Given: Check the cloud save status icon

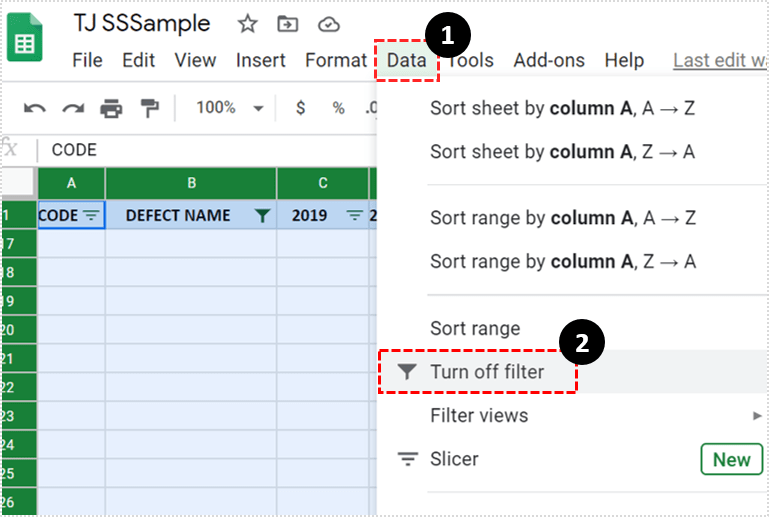Looking at the screenshot, I should pyautogui.click(x=328, y=24).
